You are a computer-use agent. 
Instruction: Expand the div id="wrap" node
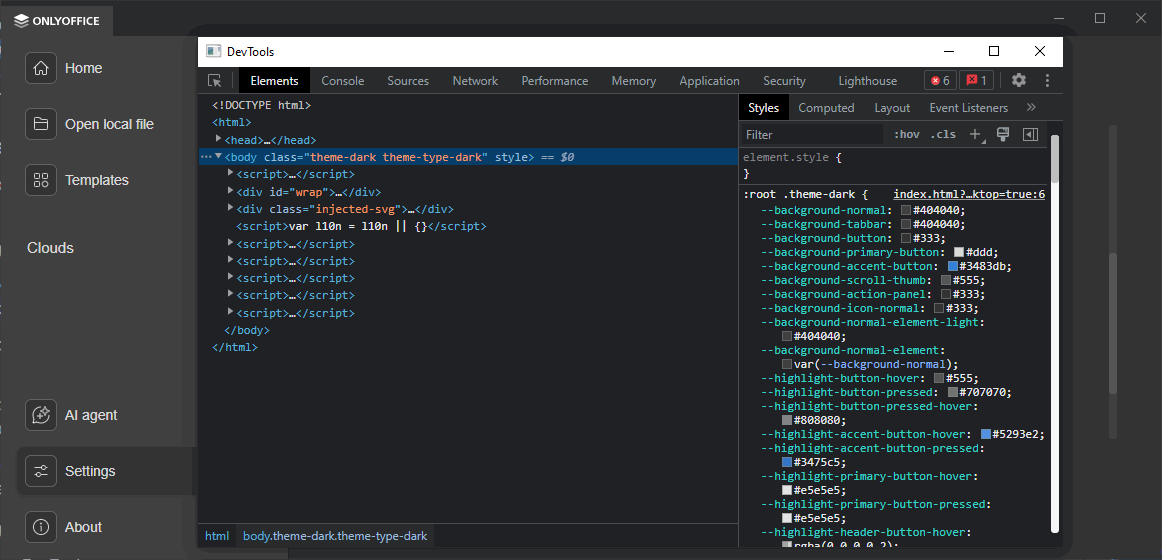pos(230,190)
